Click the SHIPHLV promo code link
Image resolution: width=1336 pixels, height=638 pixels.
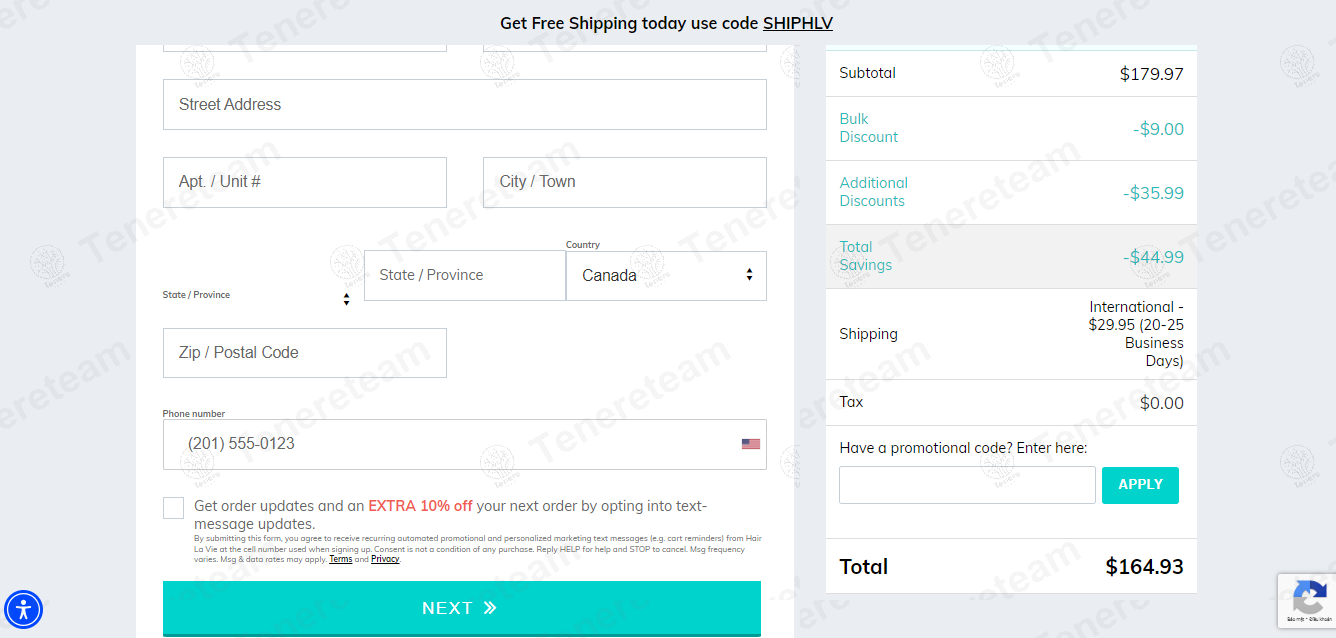pyautogui.click(x=798, y=23)
